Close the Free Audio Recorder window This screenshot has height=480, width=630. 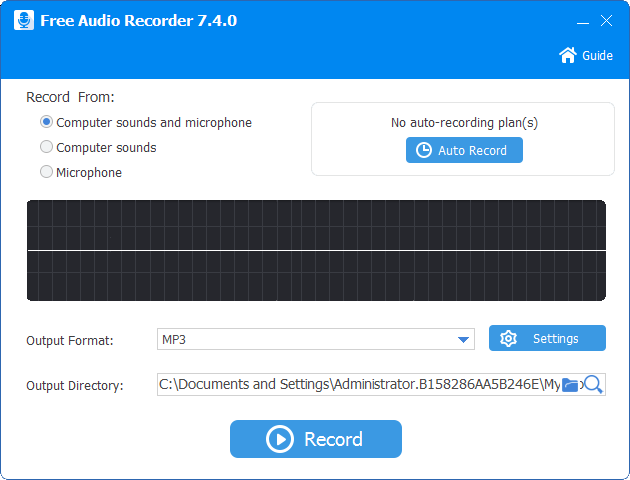tap(606, 21)
